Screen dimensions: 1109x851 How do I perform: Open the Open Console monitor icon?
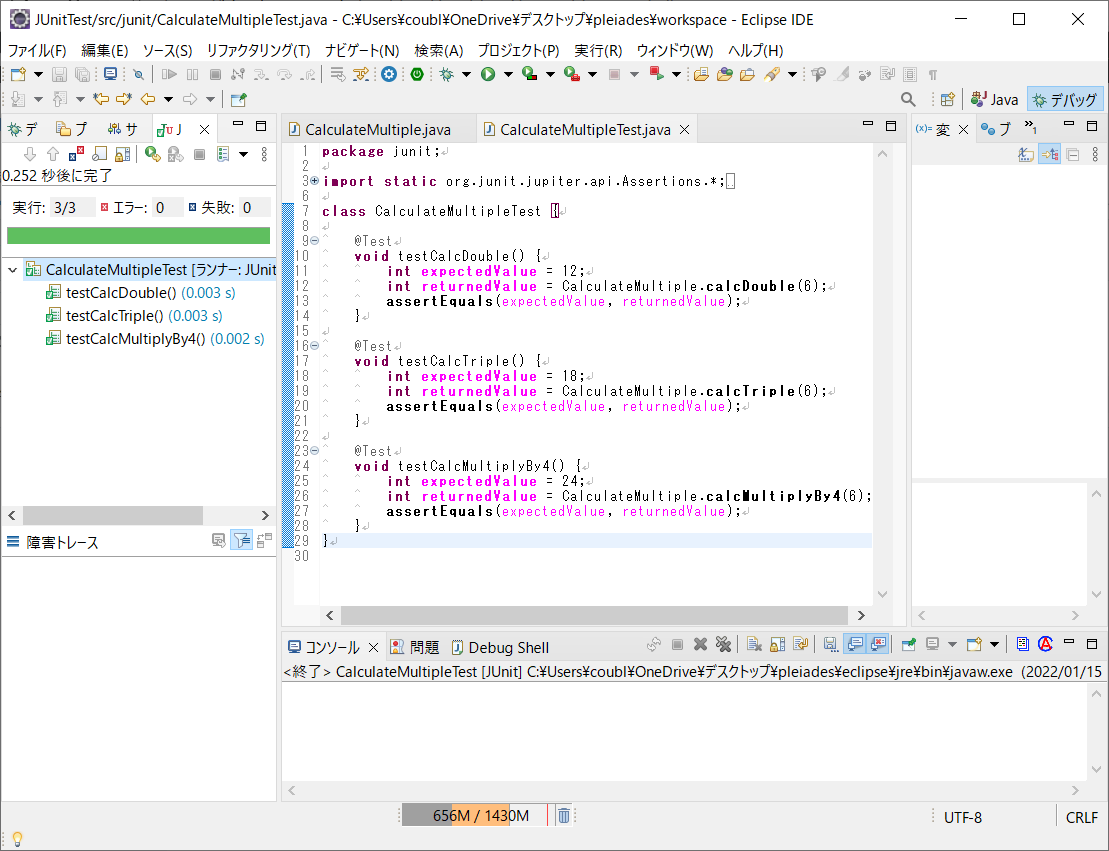coord(110,74)
